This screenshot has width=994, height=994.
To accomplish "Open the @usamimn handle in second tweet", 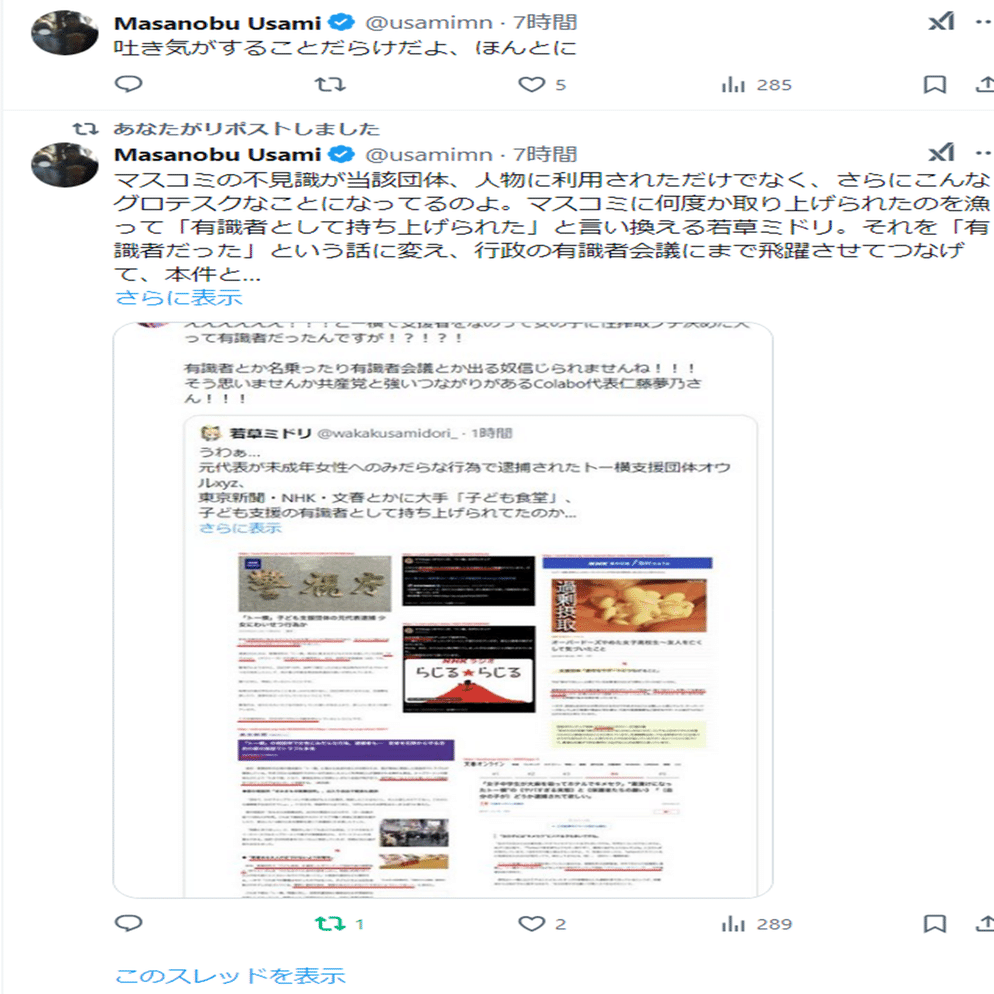I will click(429, 154).
